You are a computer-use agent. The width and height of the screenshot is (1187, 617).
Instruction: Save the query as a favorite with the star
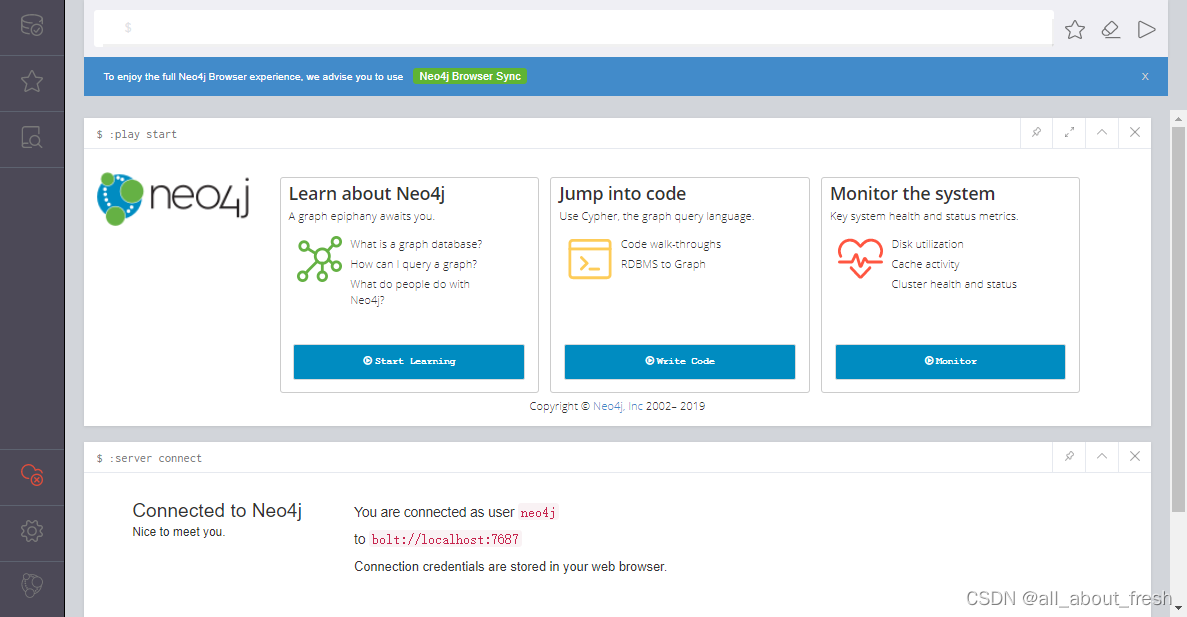click(1074, 30)
